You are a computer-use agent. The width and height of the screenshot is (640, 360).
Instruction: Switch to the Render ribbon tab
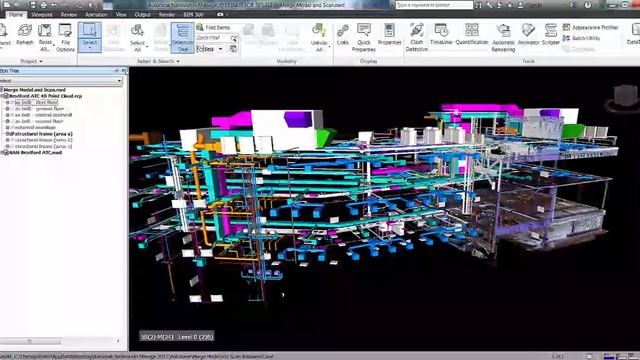point(167,14)
